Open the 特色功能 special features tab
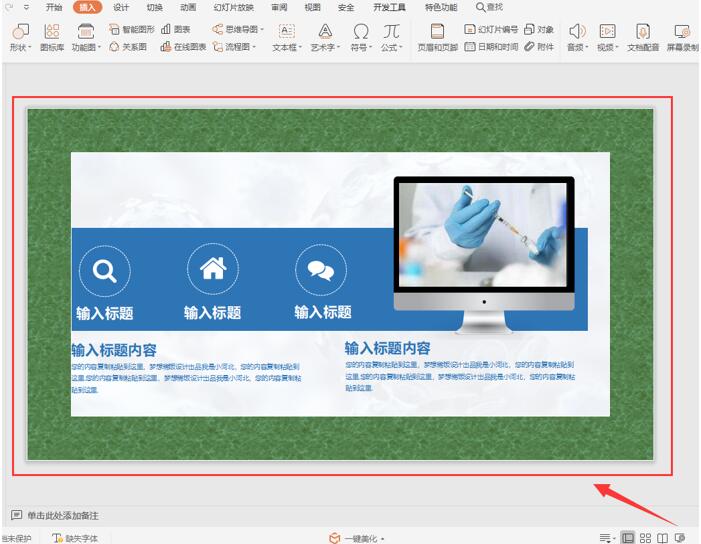701x544 pixels. pyautogui.click(x=441, y=7)
